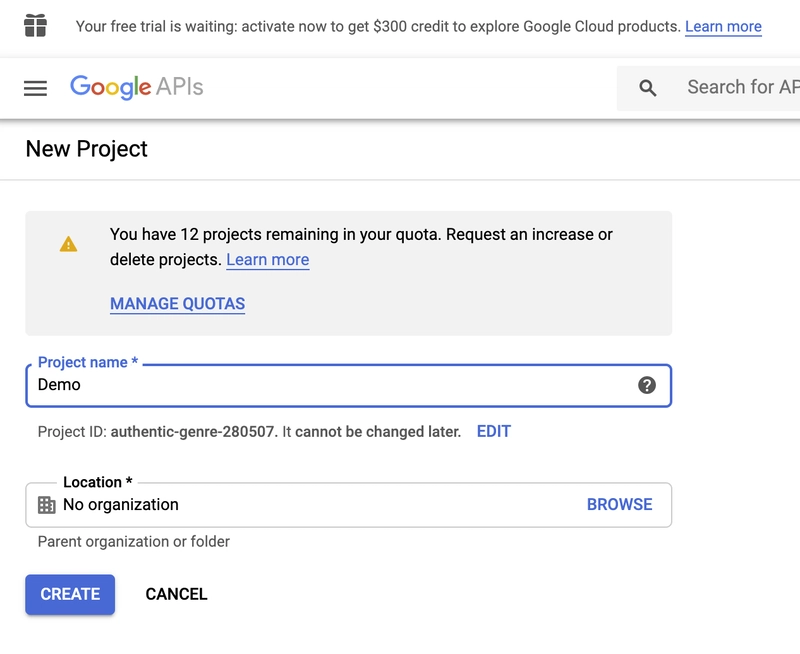The image size is (800, 654).
Task: Select the Location No organization field
Action: click(300, 505)
